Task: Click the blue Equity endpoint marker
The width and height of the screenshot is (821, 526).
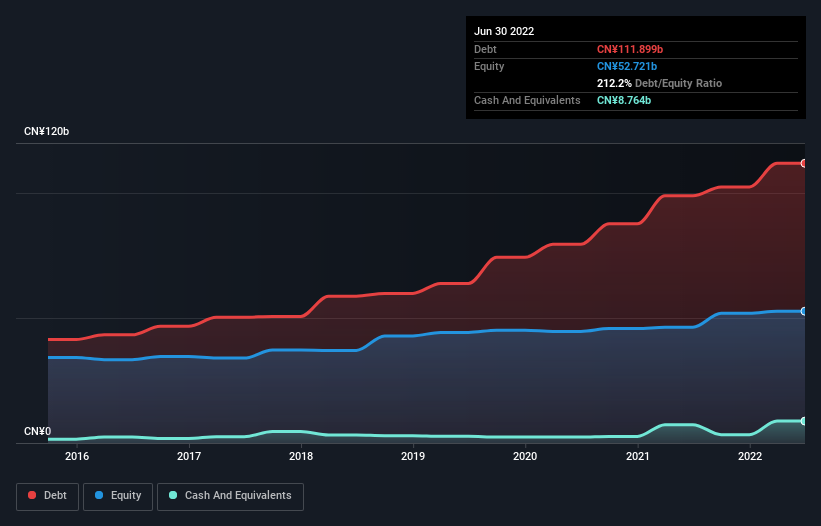Action: tap(804, 311)
